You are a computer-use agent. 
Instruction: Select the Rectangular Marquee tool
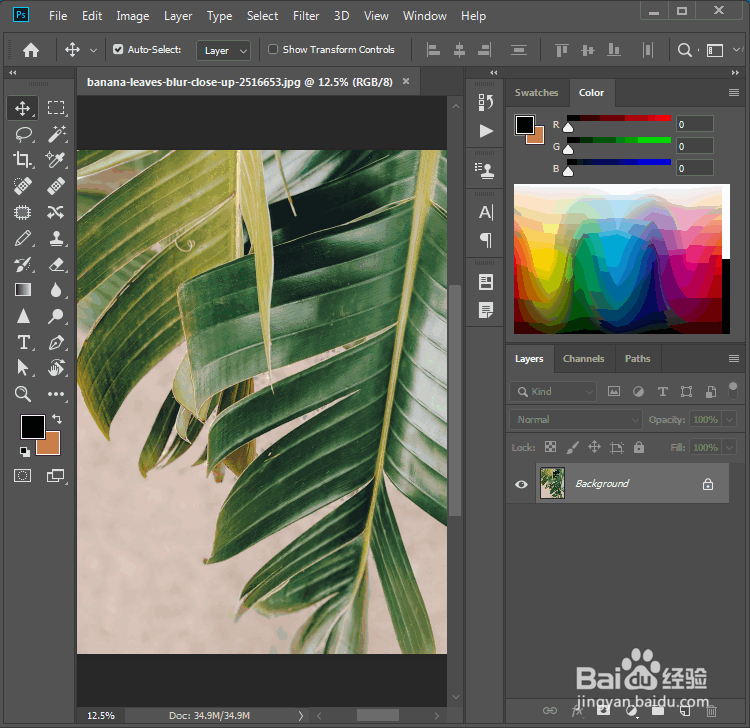click(x=56, y=108)
